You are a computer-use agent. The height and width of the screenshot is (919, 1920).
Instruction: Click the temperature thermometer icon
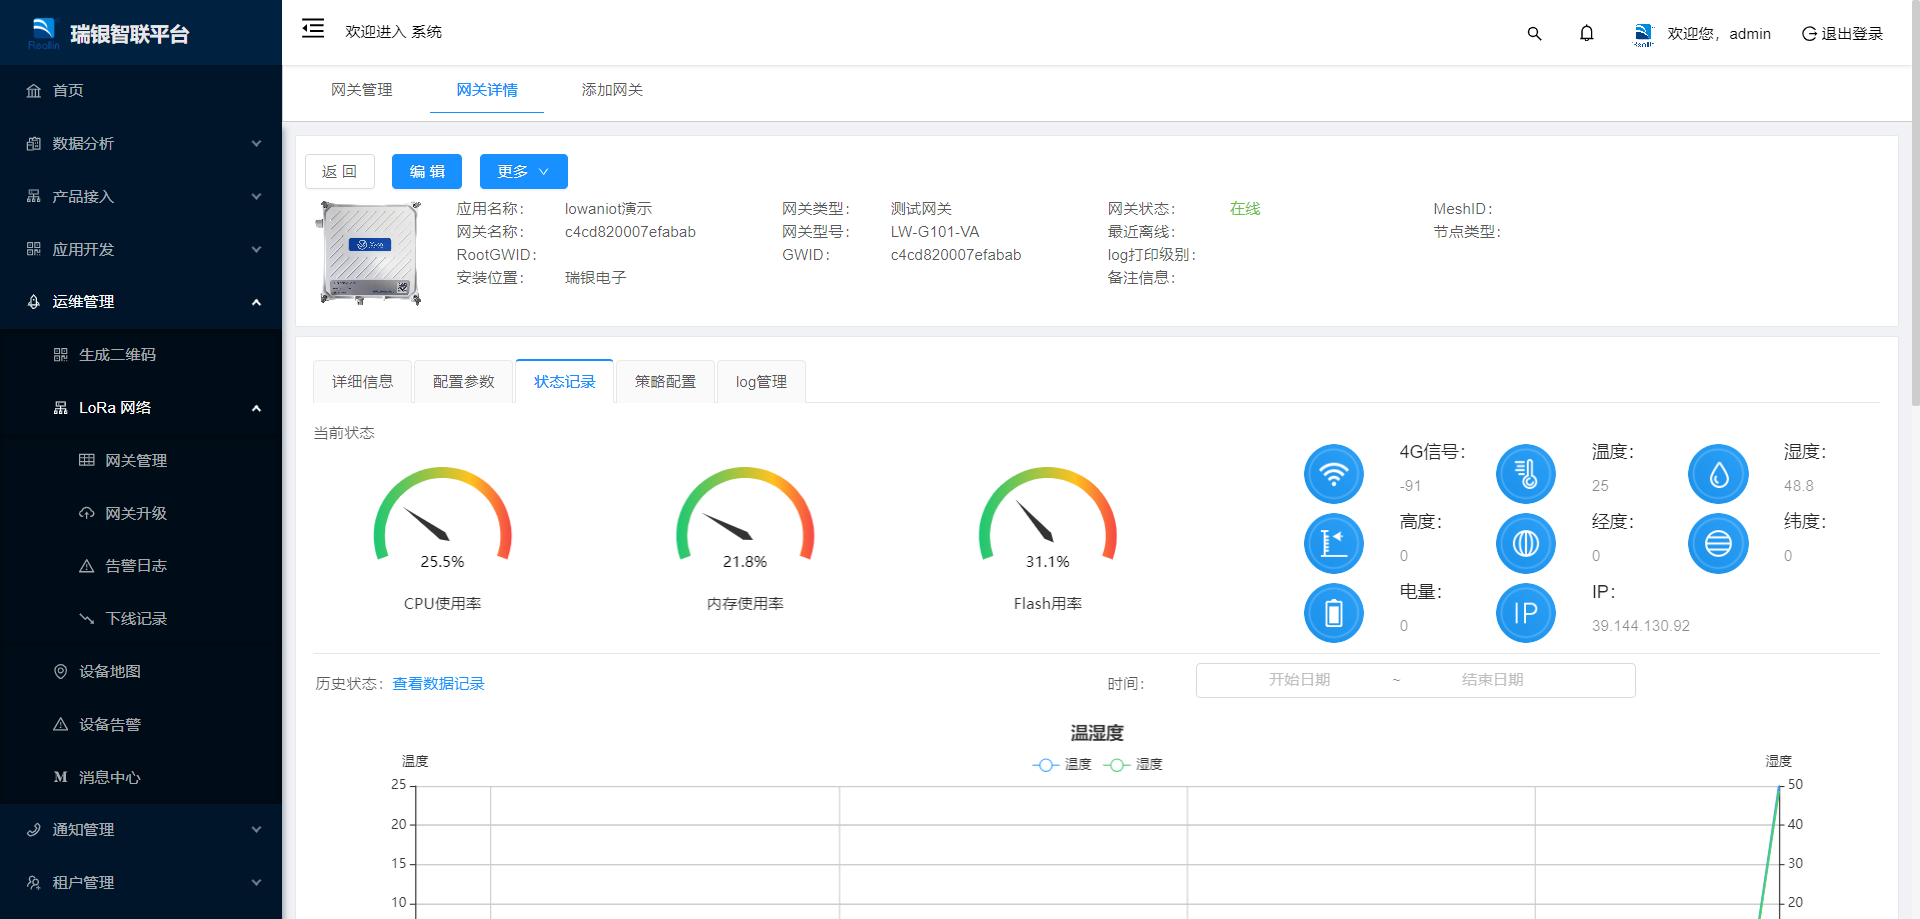(1525, 473)
